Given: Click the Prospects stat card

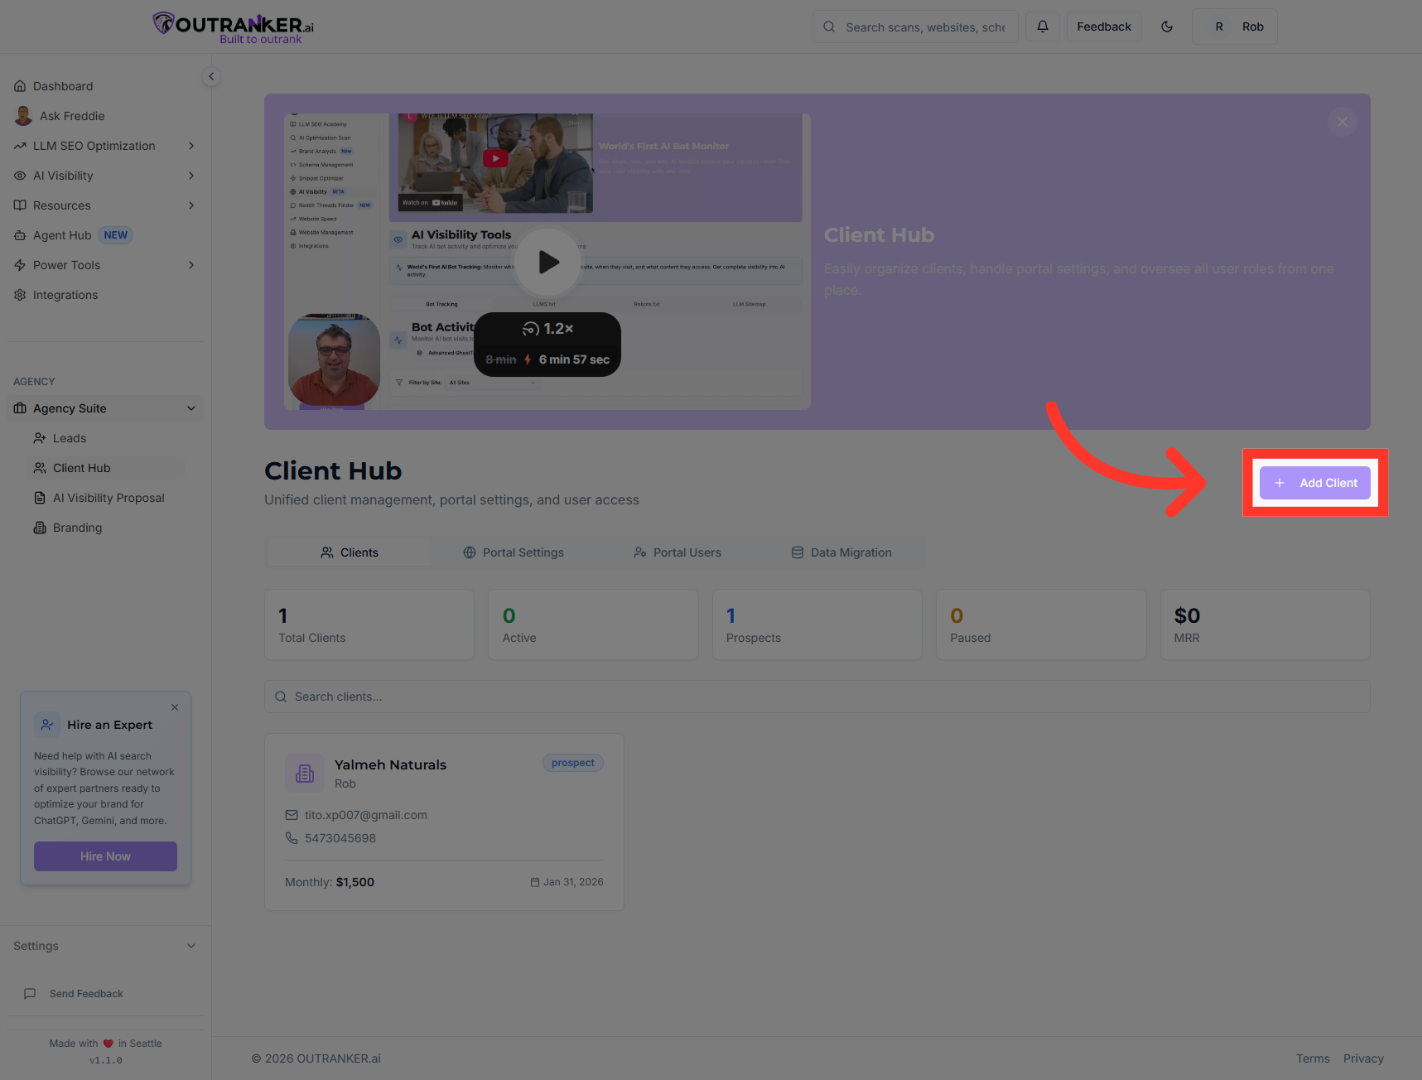Looking at the screenshot, I should tap(817, 625).
